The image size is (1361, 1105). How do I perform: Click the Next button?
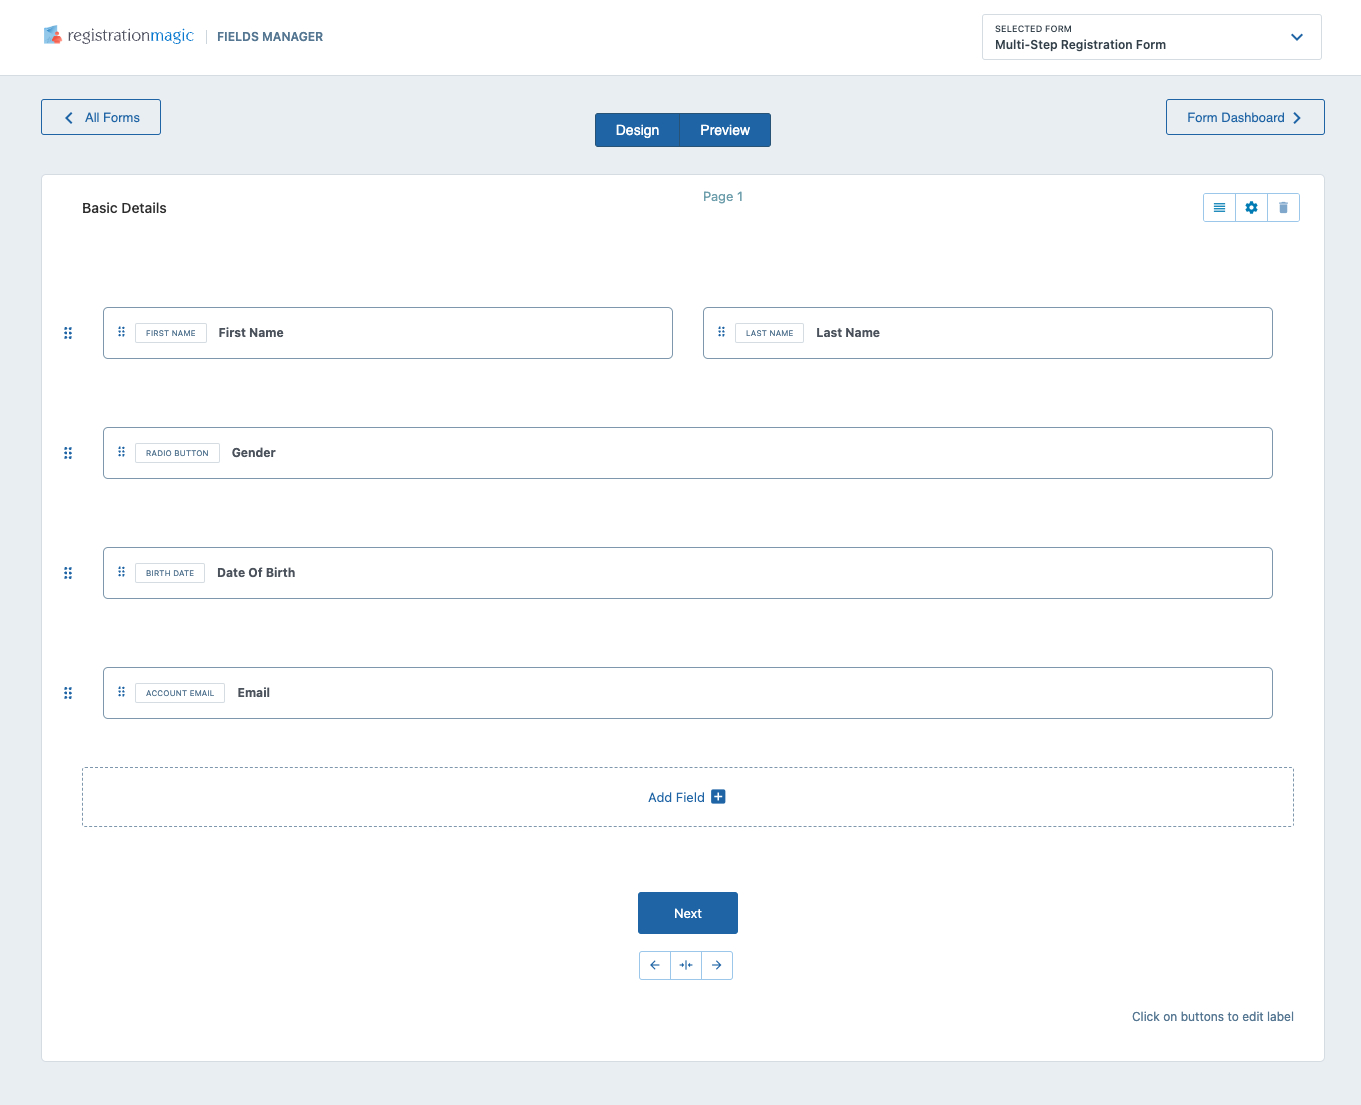coord(687,912)
